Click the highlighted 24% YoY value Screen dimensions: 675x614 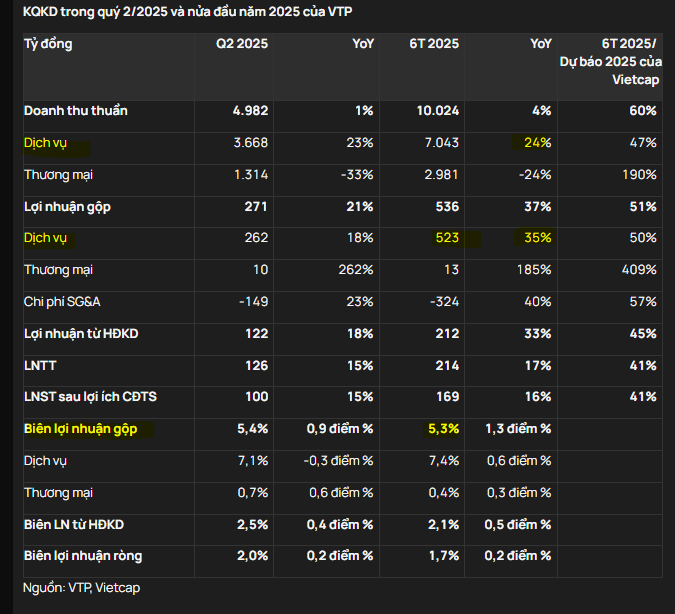[x=537, y=143]
